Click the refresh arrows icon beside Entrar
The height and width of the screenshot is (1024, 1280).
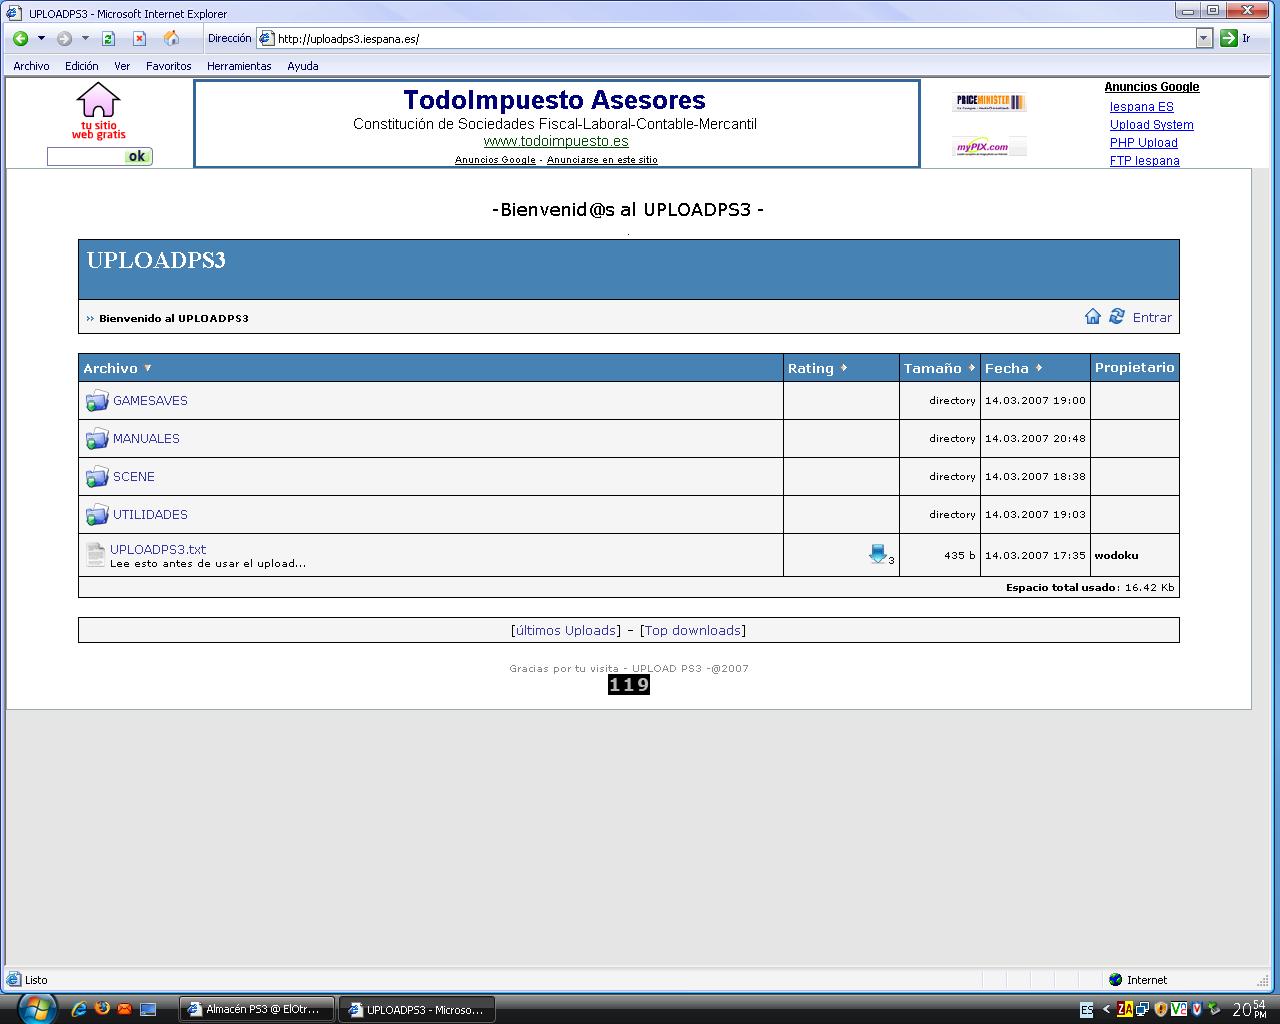pos(1117,317)
